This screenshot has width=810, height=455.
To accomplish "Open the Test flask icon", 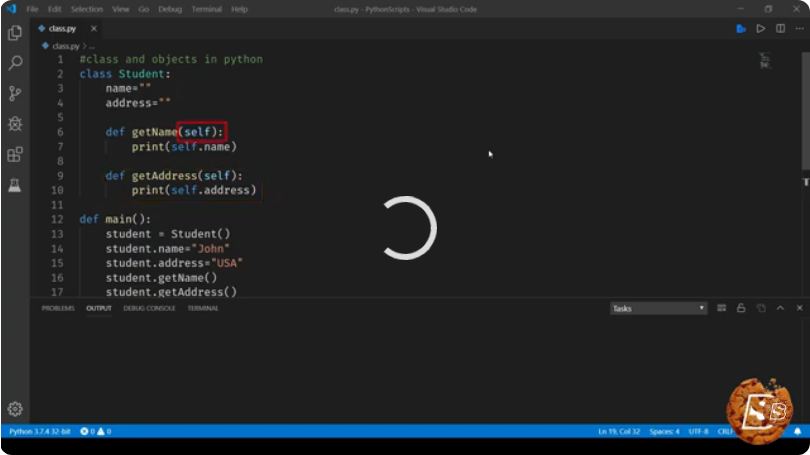I will click(15, 185).
